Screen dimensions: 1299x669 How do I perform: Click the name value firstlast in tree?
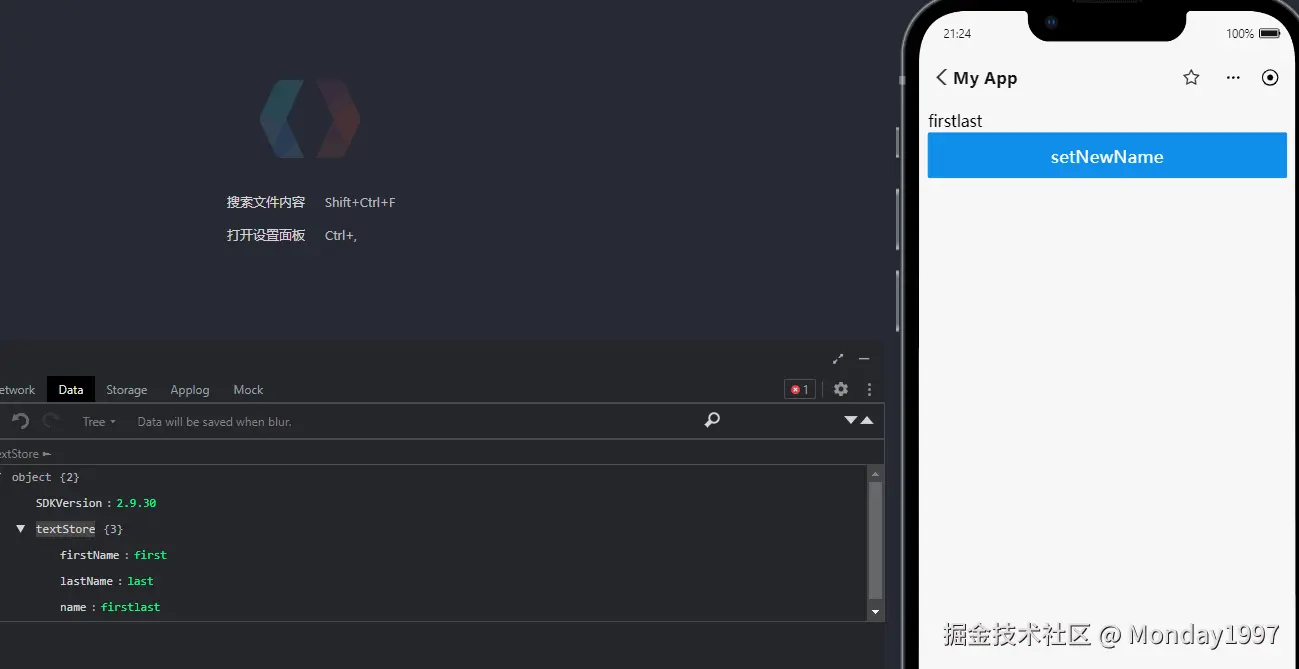click(130, 607)
